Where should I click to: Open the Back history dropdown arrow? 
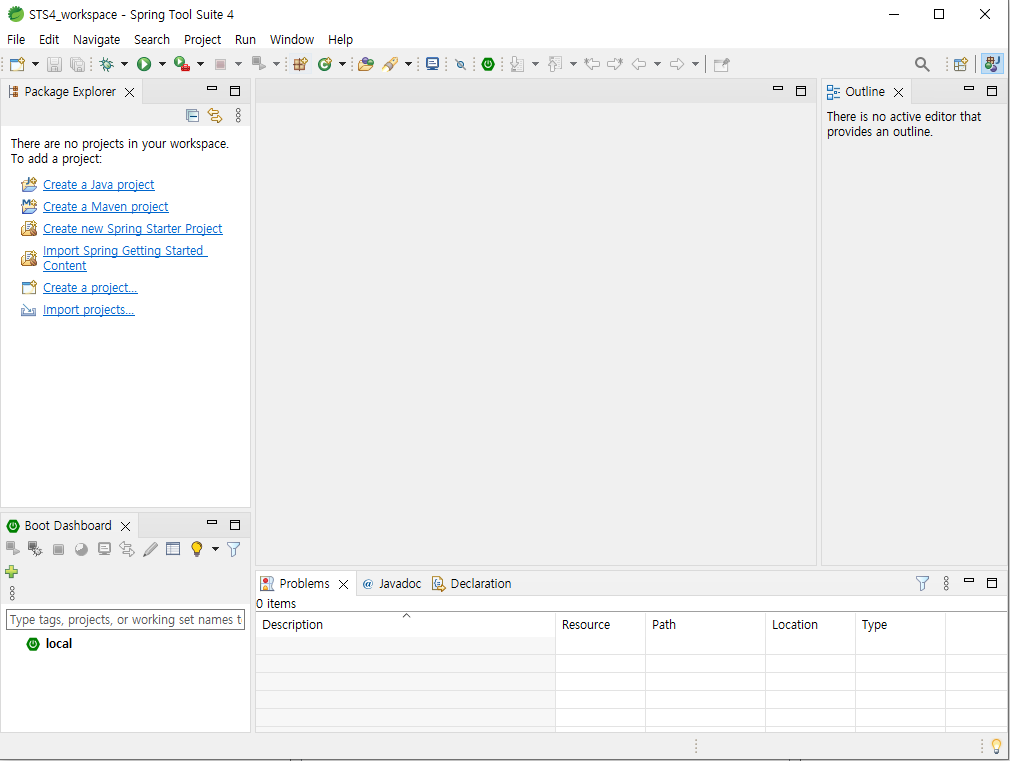point(657,64)
